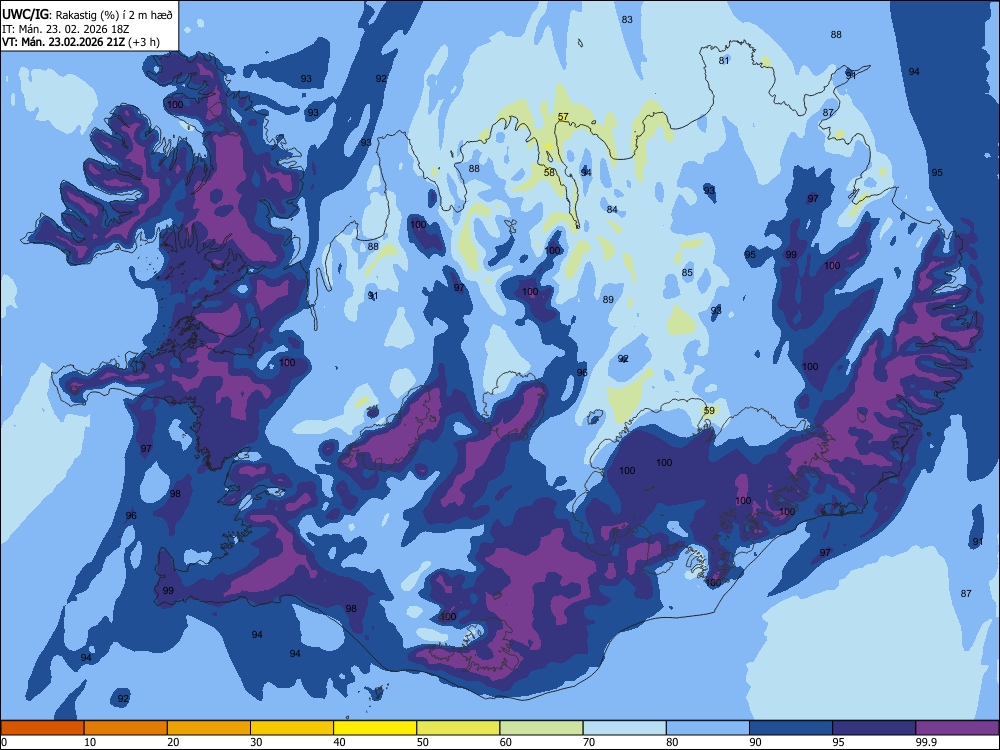Click the orange 10–20 legend swatch

[x=126, y=728]
